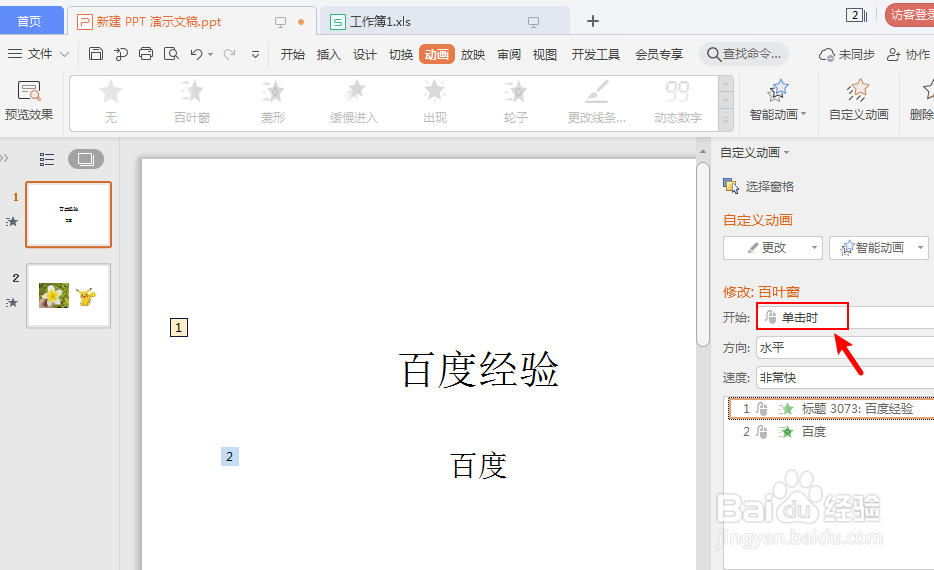Open the 开始 单击时 dropdown
The image size is (934, 570).
(x=845, y=317)
